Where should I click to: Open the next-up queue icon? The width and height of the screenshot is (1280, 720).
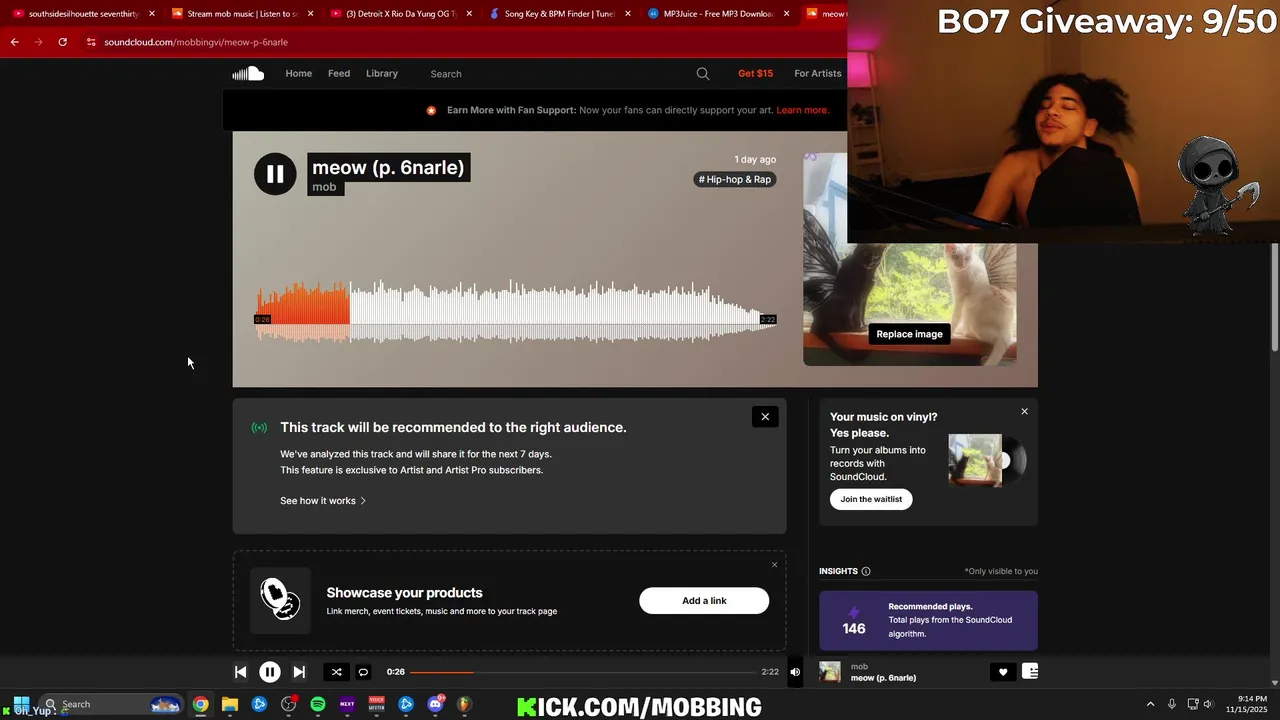click(x=1030, y=672)
